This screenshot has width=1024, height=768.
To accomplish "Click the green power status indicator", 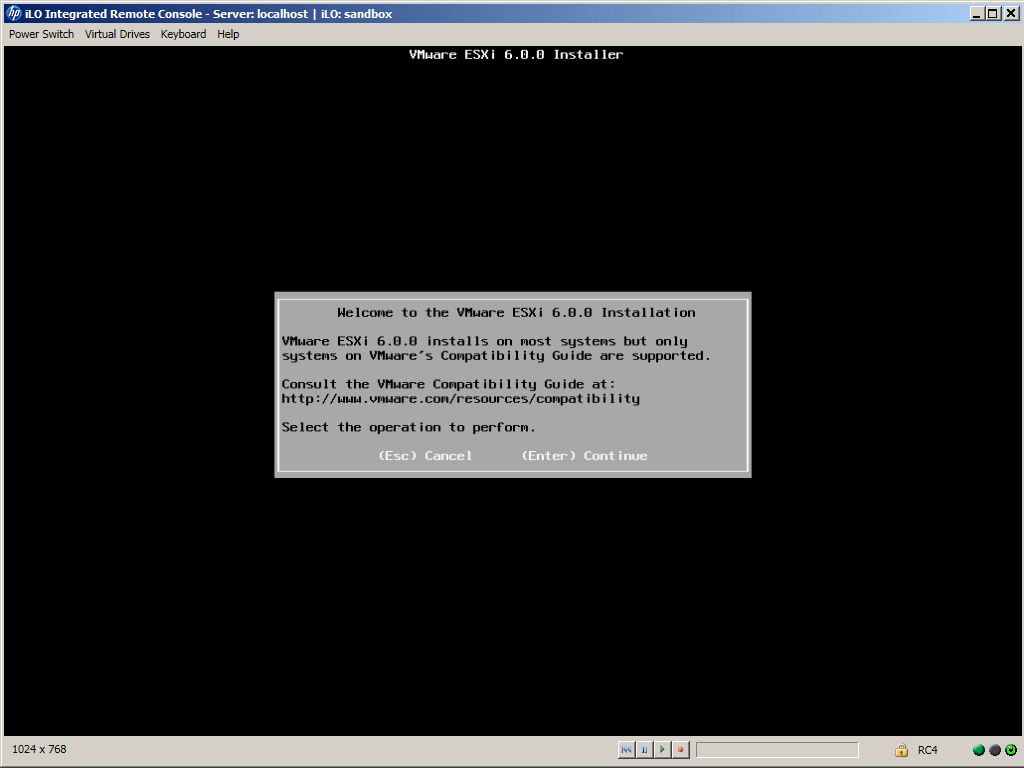I will (1011, 750).
